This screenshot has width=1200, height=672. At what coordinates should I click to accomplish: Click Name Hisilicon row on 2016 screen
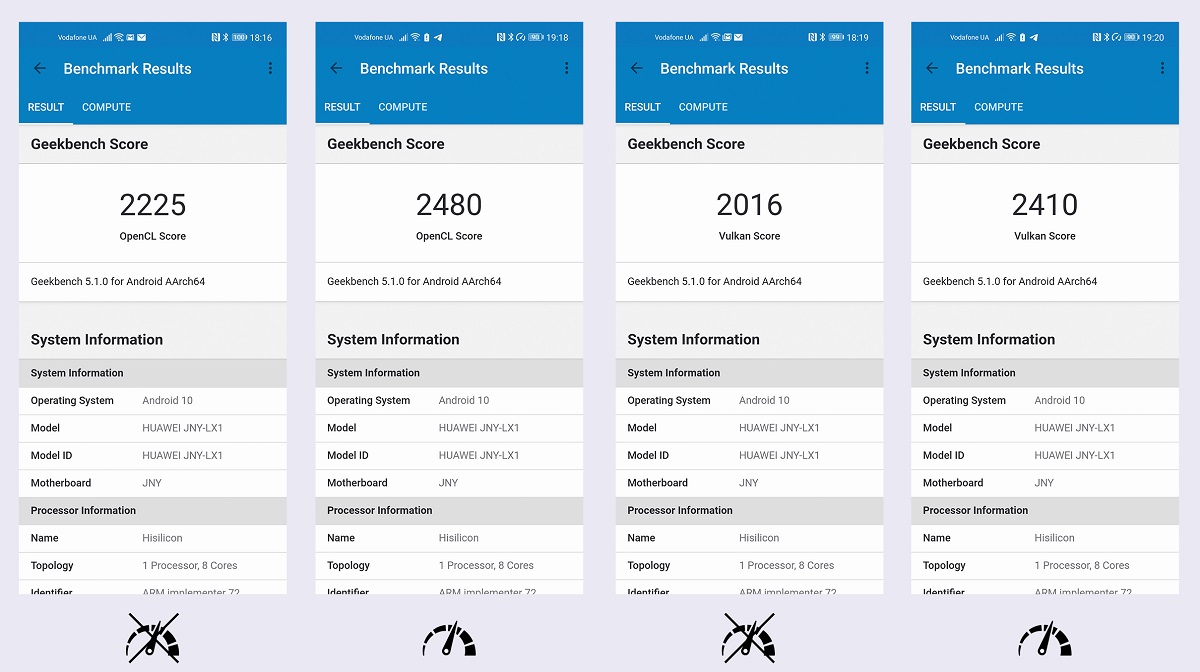tap(749, 538)
